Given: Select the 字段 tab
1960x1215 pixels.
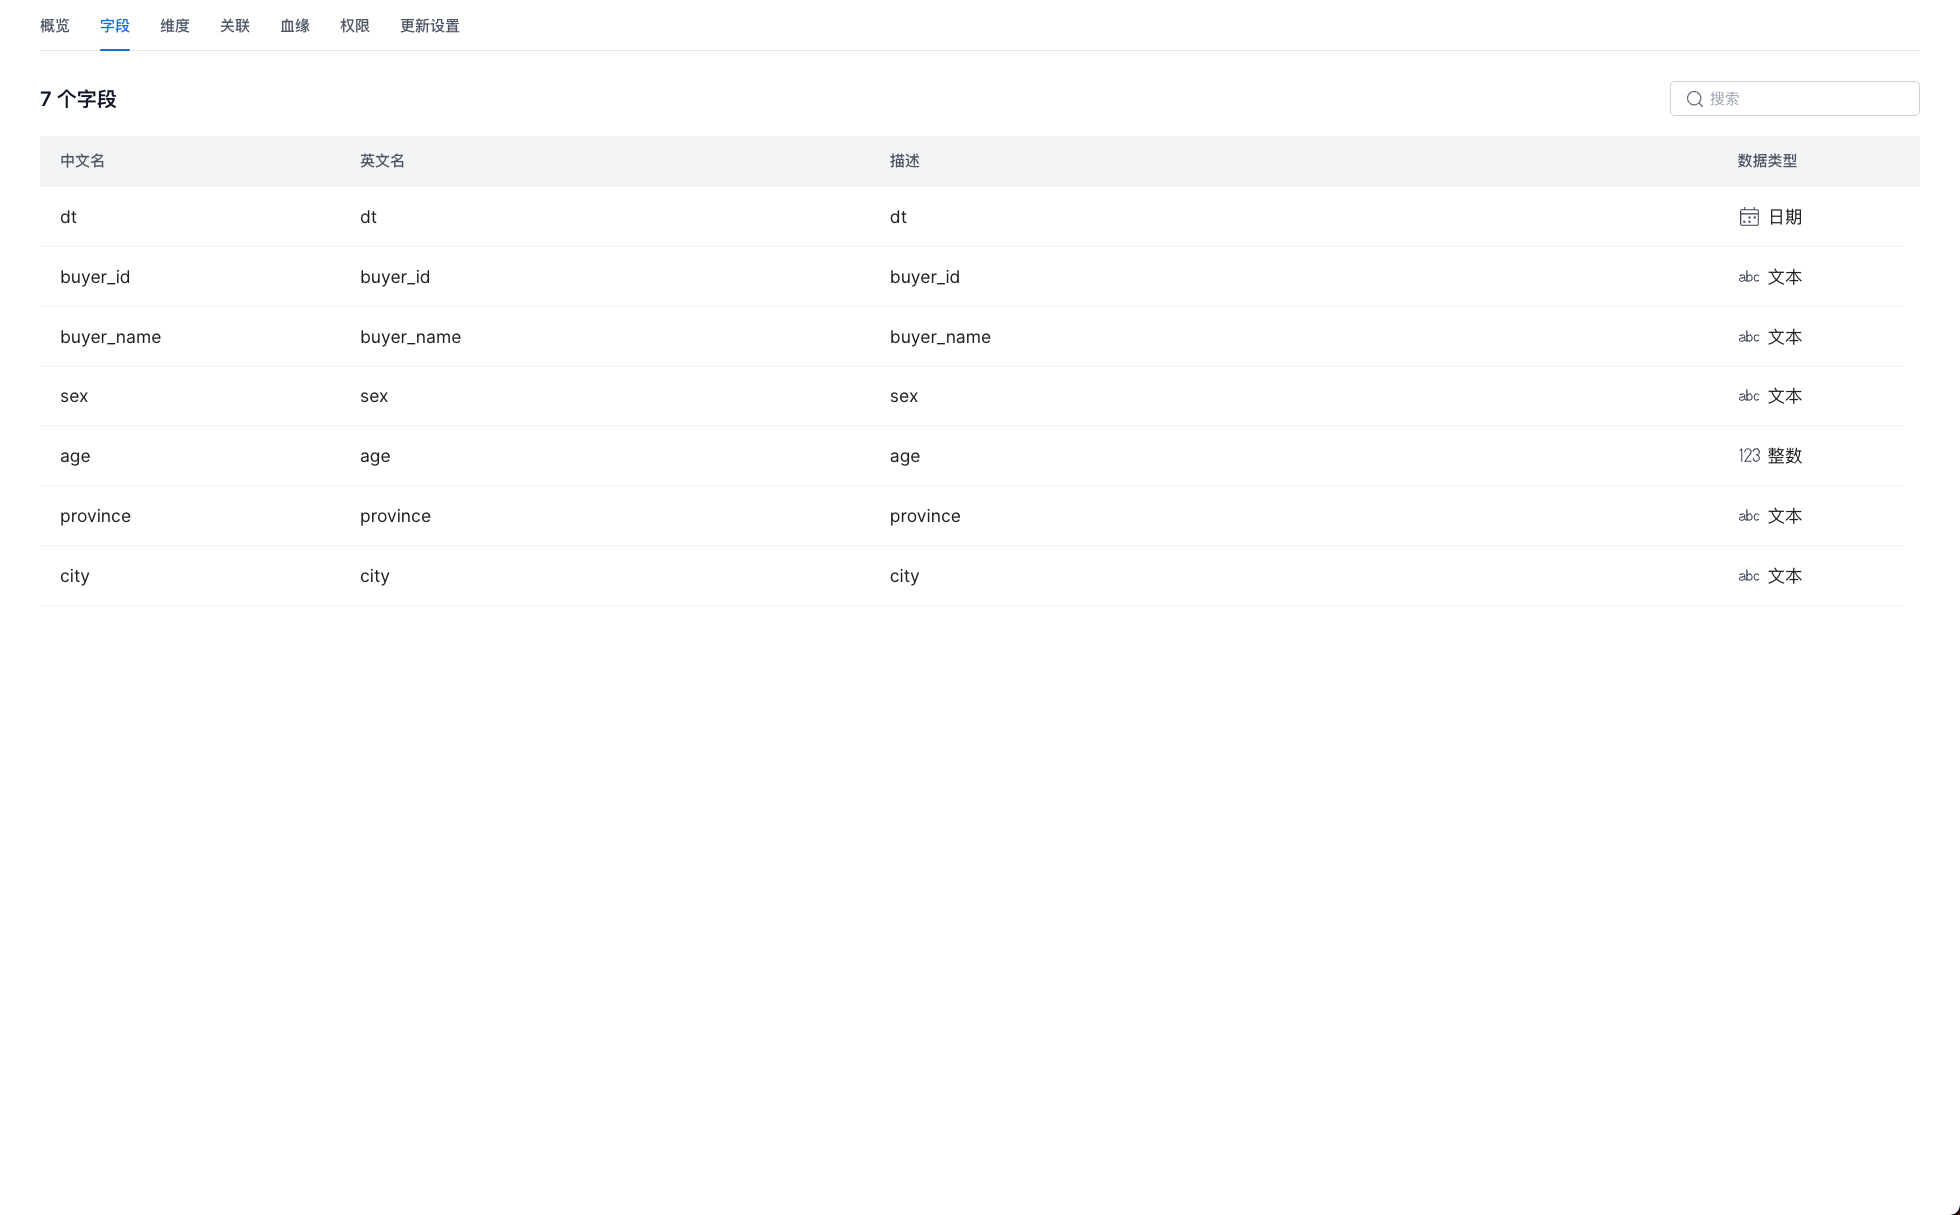Looking at the screenshot, I should click(x=115, y=26).
